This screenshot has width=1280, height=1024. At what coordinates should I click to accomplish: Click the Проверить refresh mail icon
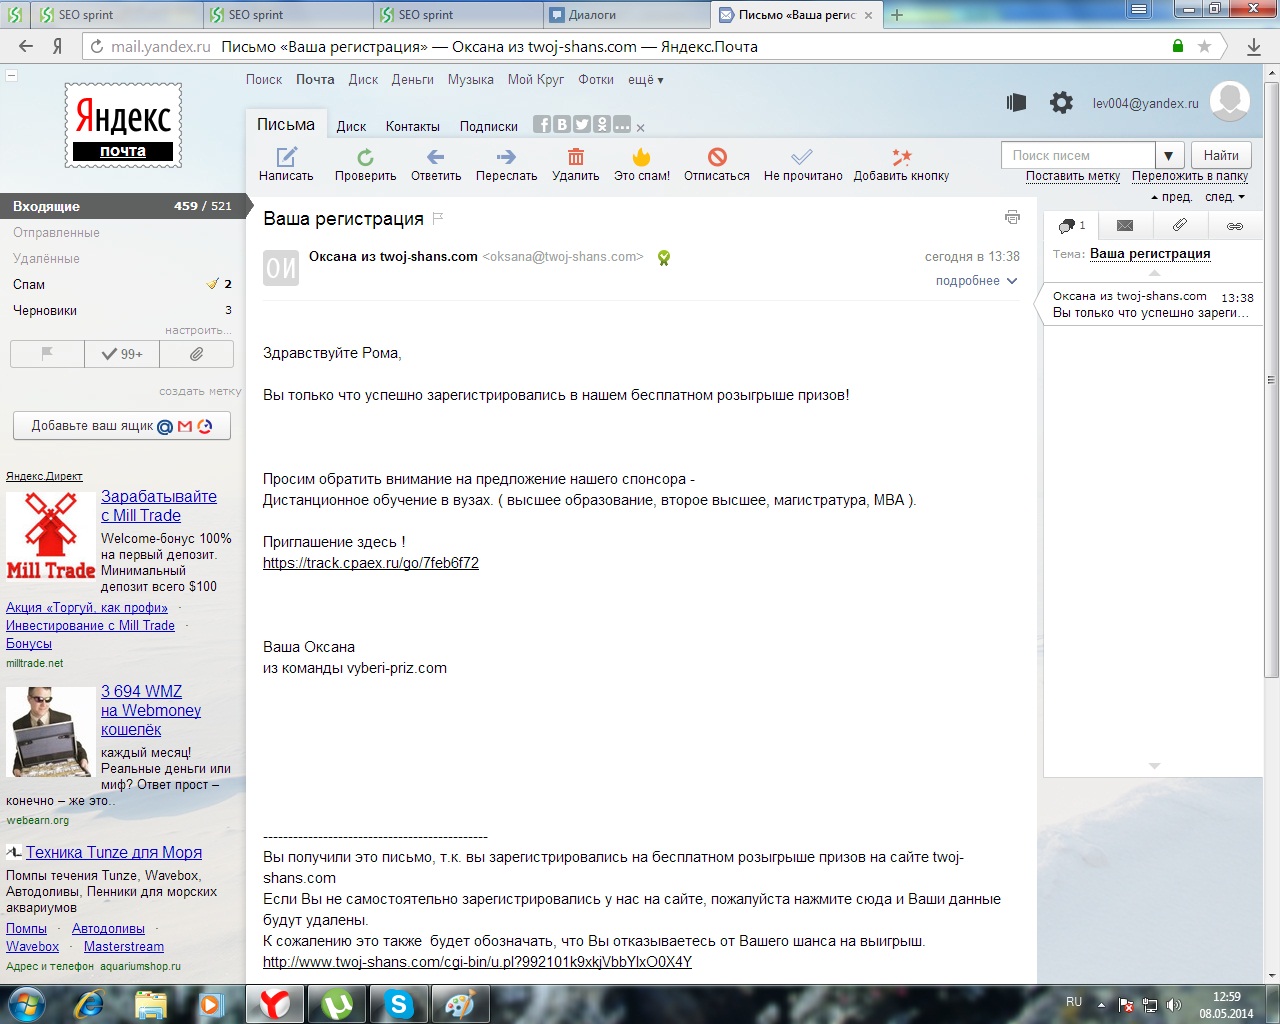coord(366,157)
